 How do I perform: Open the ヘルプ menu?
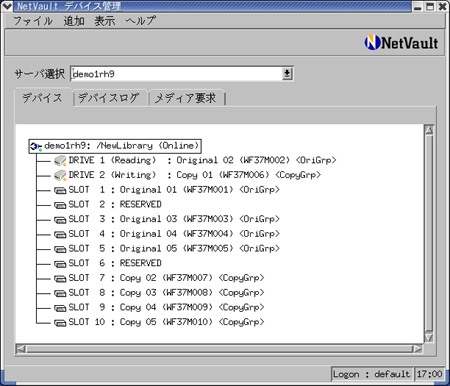coord(140,21)
